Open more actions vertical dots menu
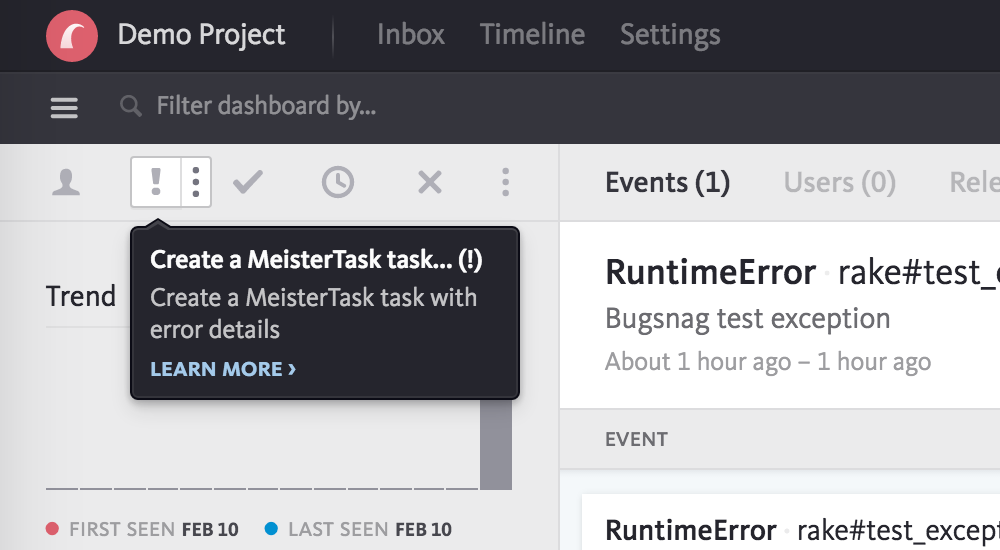 tap(506, 182)
